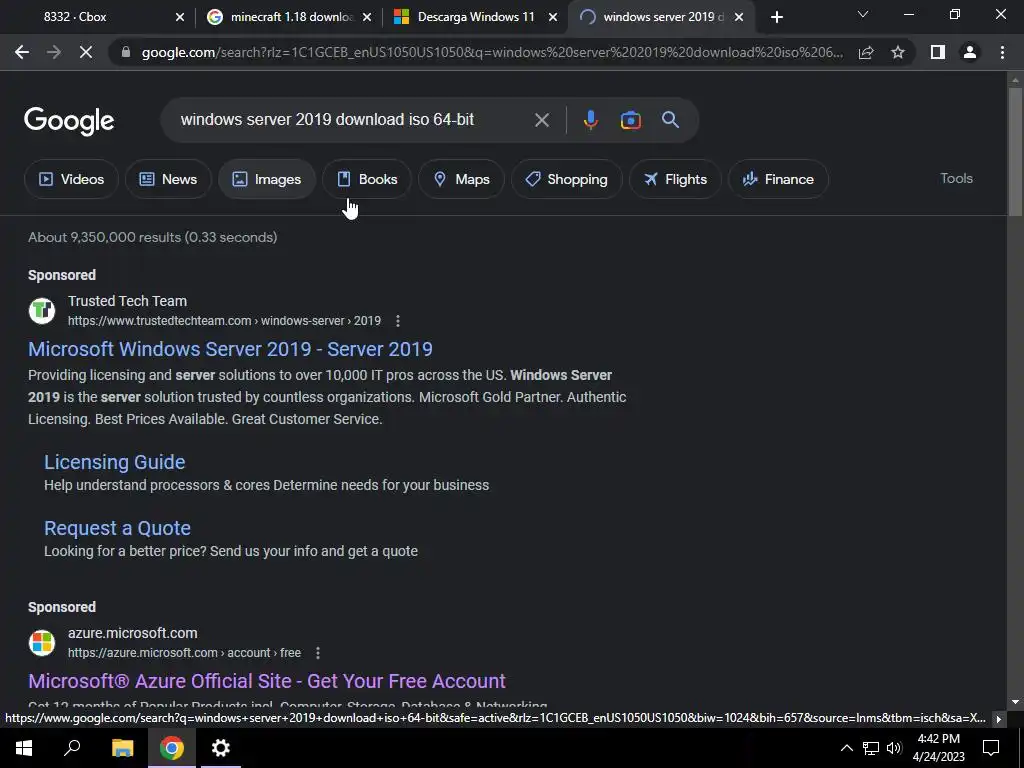Switch to Maps results
Screen dimensions: 1024x768
pyautogui.click(x=462, y=179)
